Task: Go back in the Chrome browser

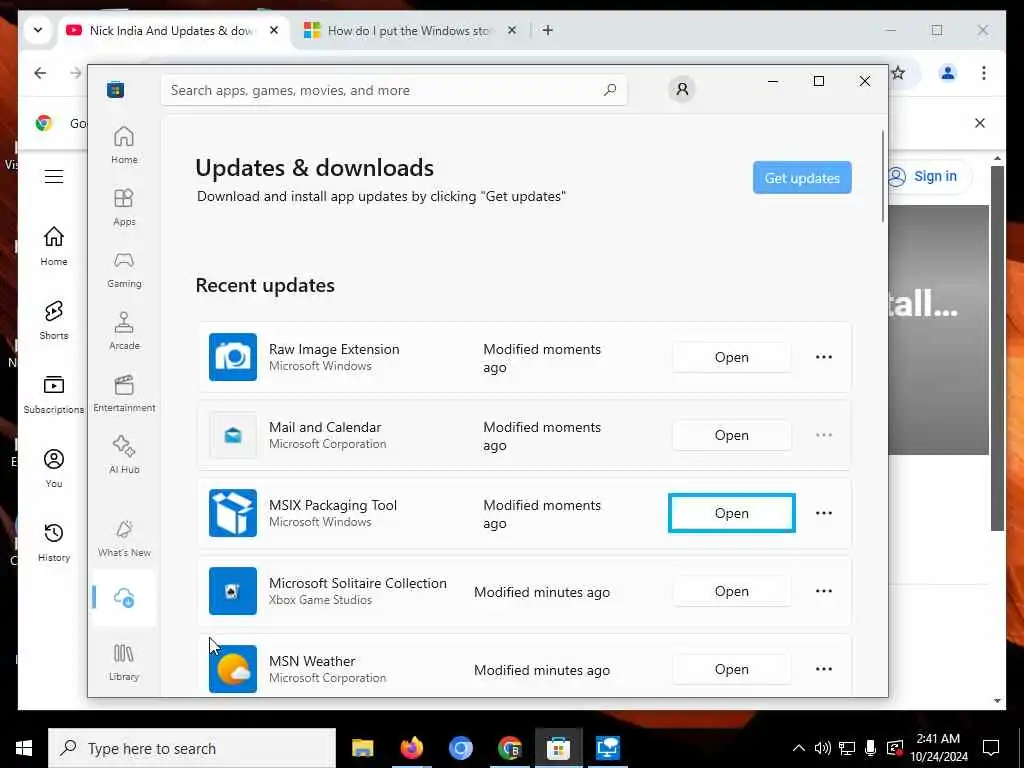Action: click(x=40, y=72)
